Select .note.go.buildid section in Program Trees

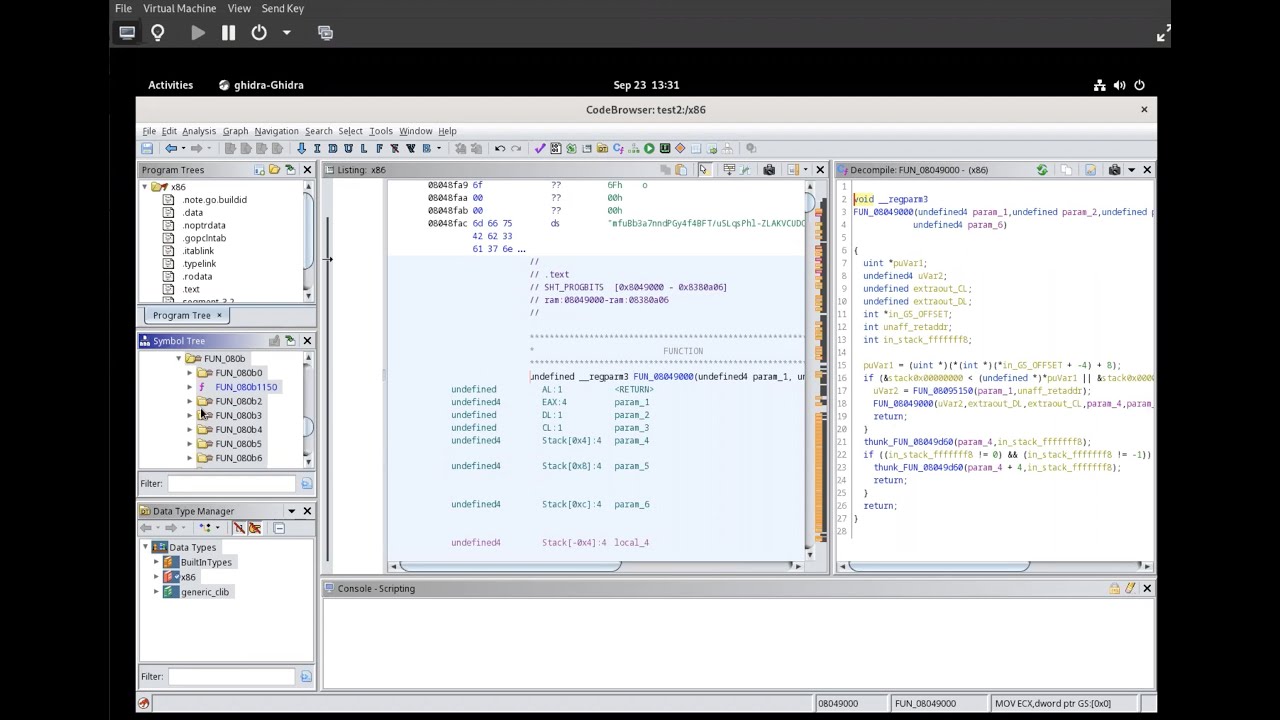(x=214, y=200)
